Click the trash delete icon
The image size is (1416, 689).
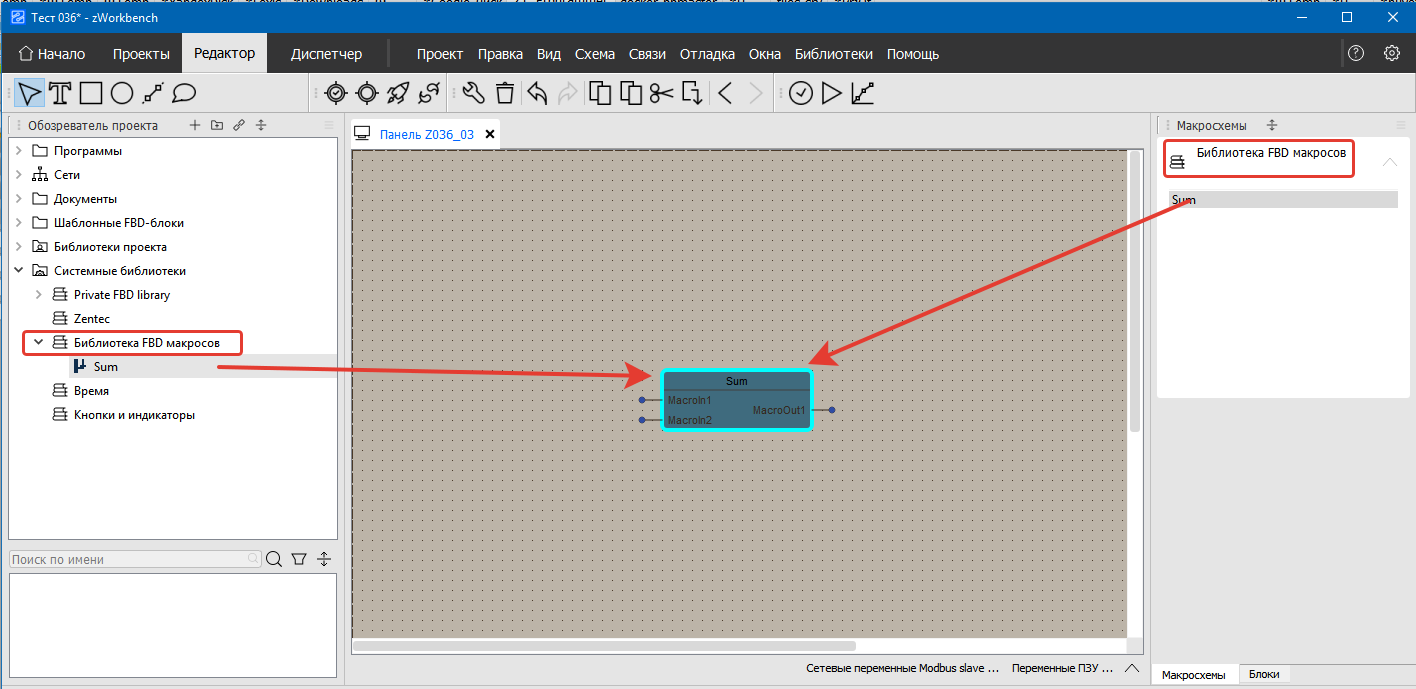point(505,94)
